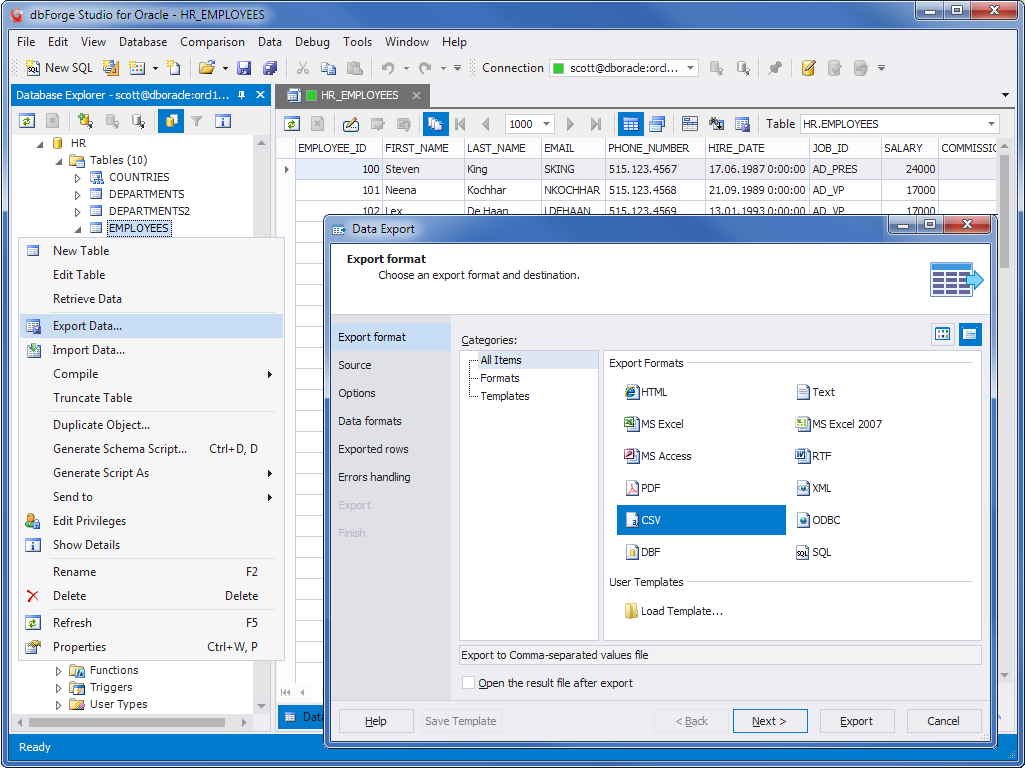Switch to grid view in the data toolbar

click(630, 124)
